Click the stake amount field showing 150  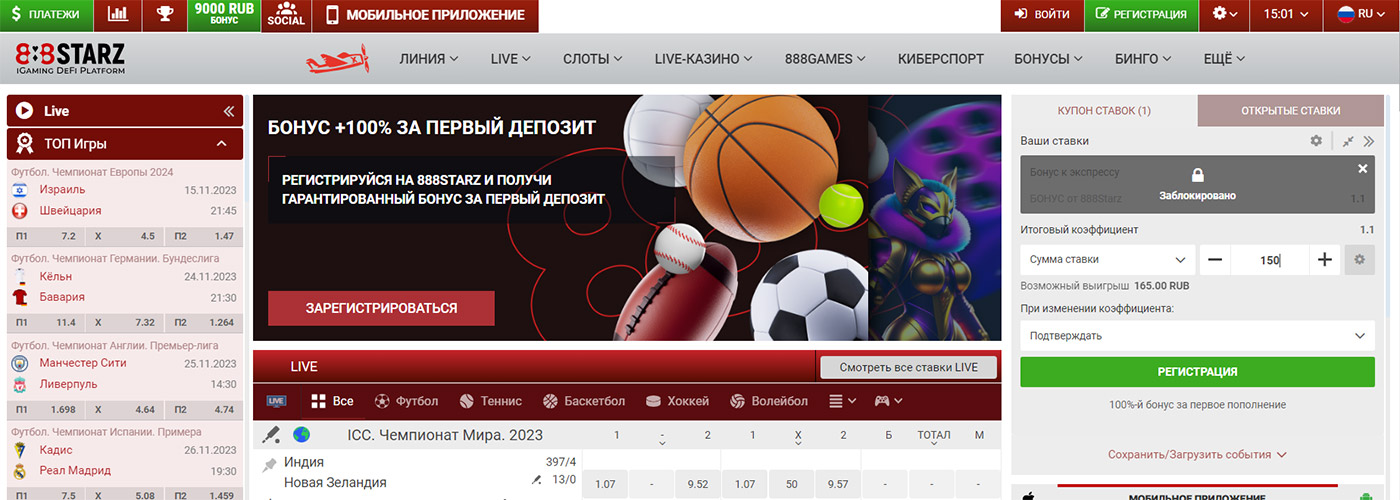coord(1270,260)
